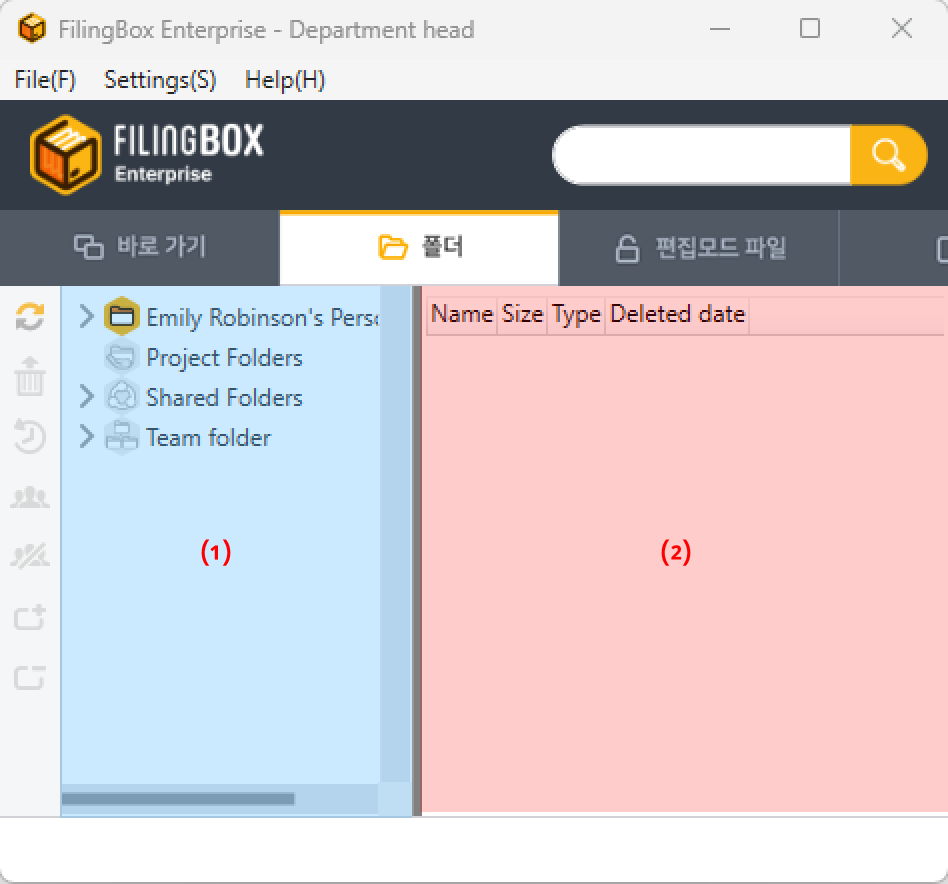Viewport: 948px width, 884px height.
Task: Click the share with users group icon
Action: [x=30, y=497]
